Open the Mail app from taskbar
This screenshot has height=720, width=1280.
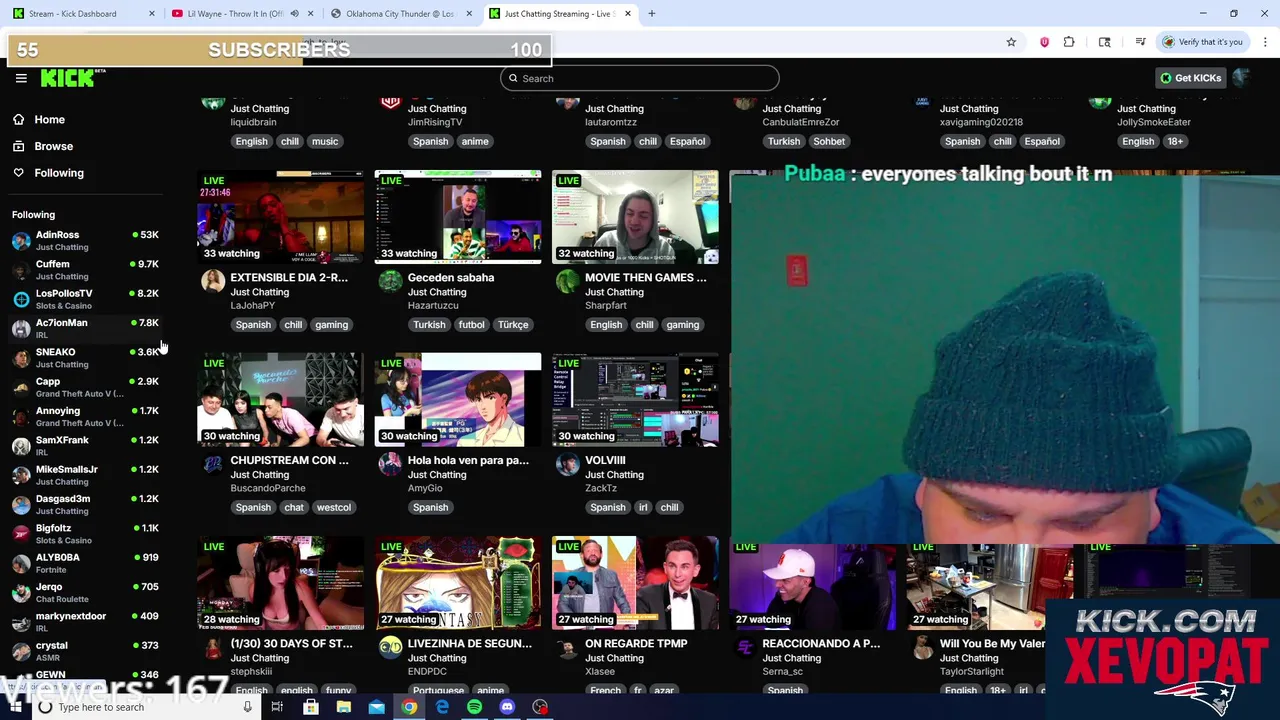click(x=376, y=707)
